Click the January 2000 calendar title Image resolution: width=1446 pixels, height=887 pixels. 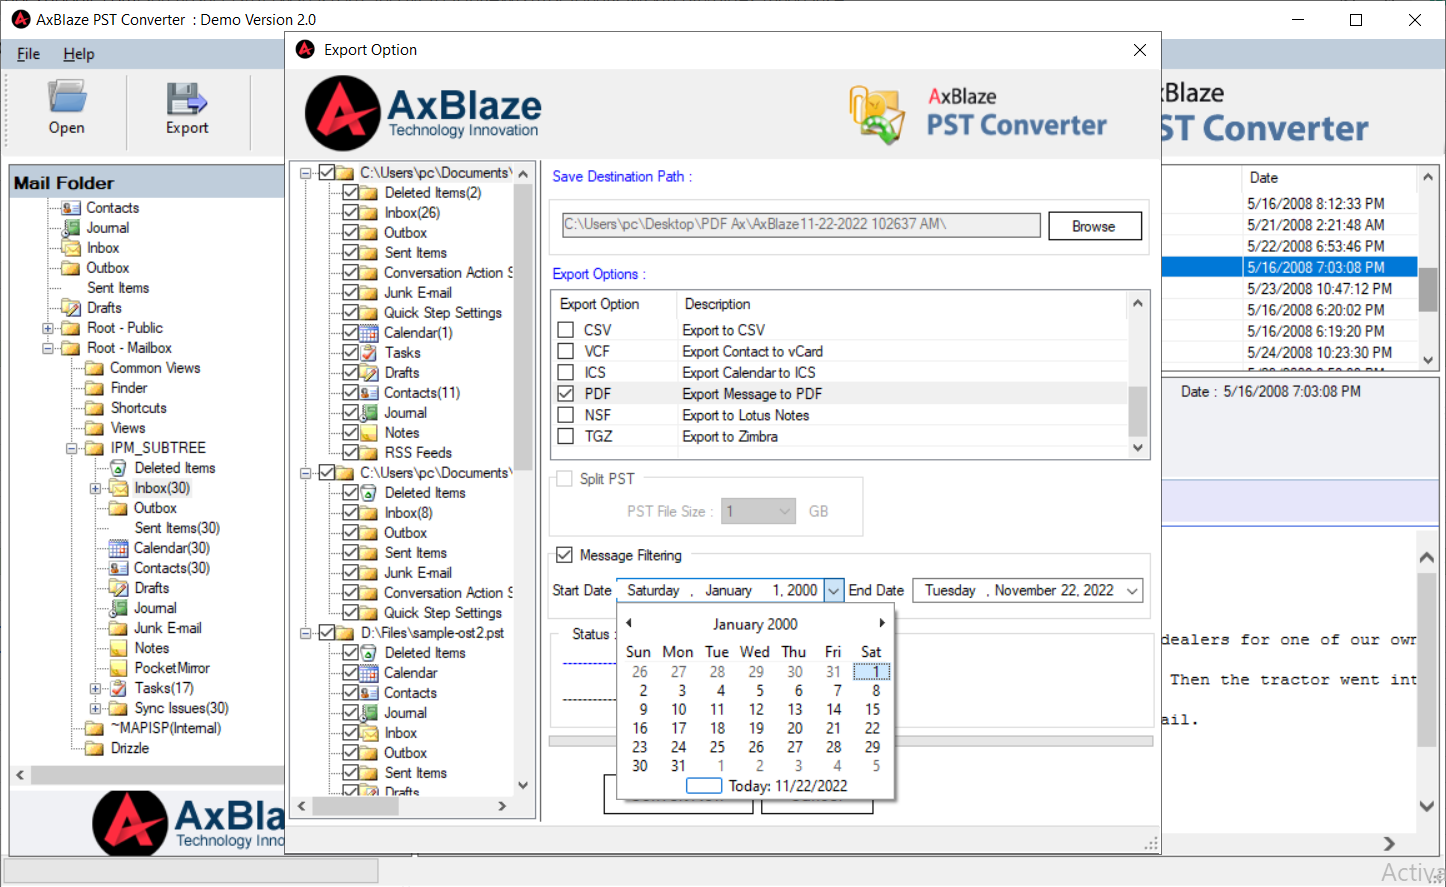click(x=755, y=624)
